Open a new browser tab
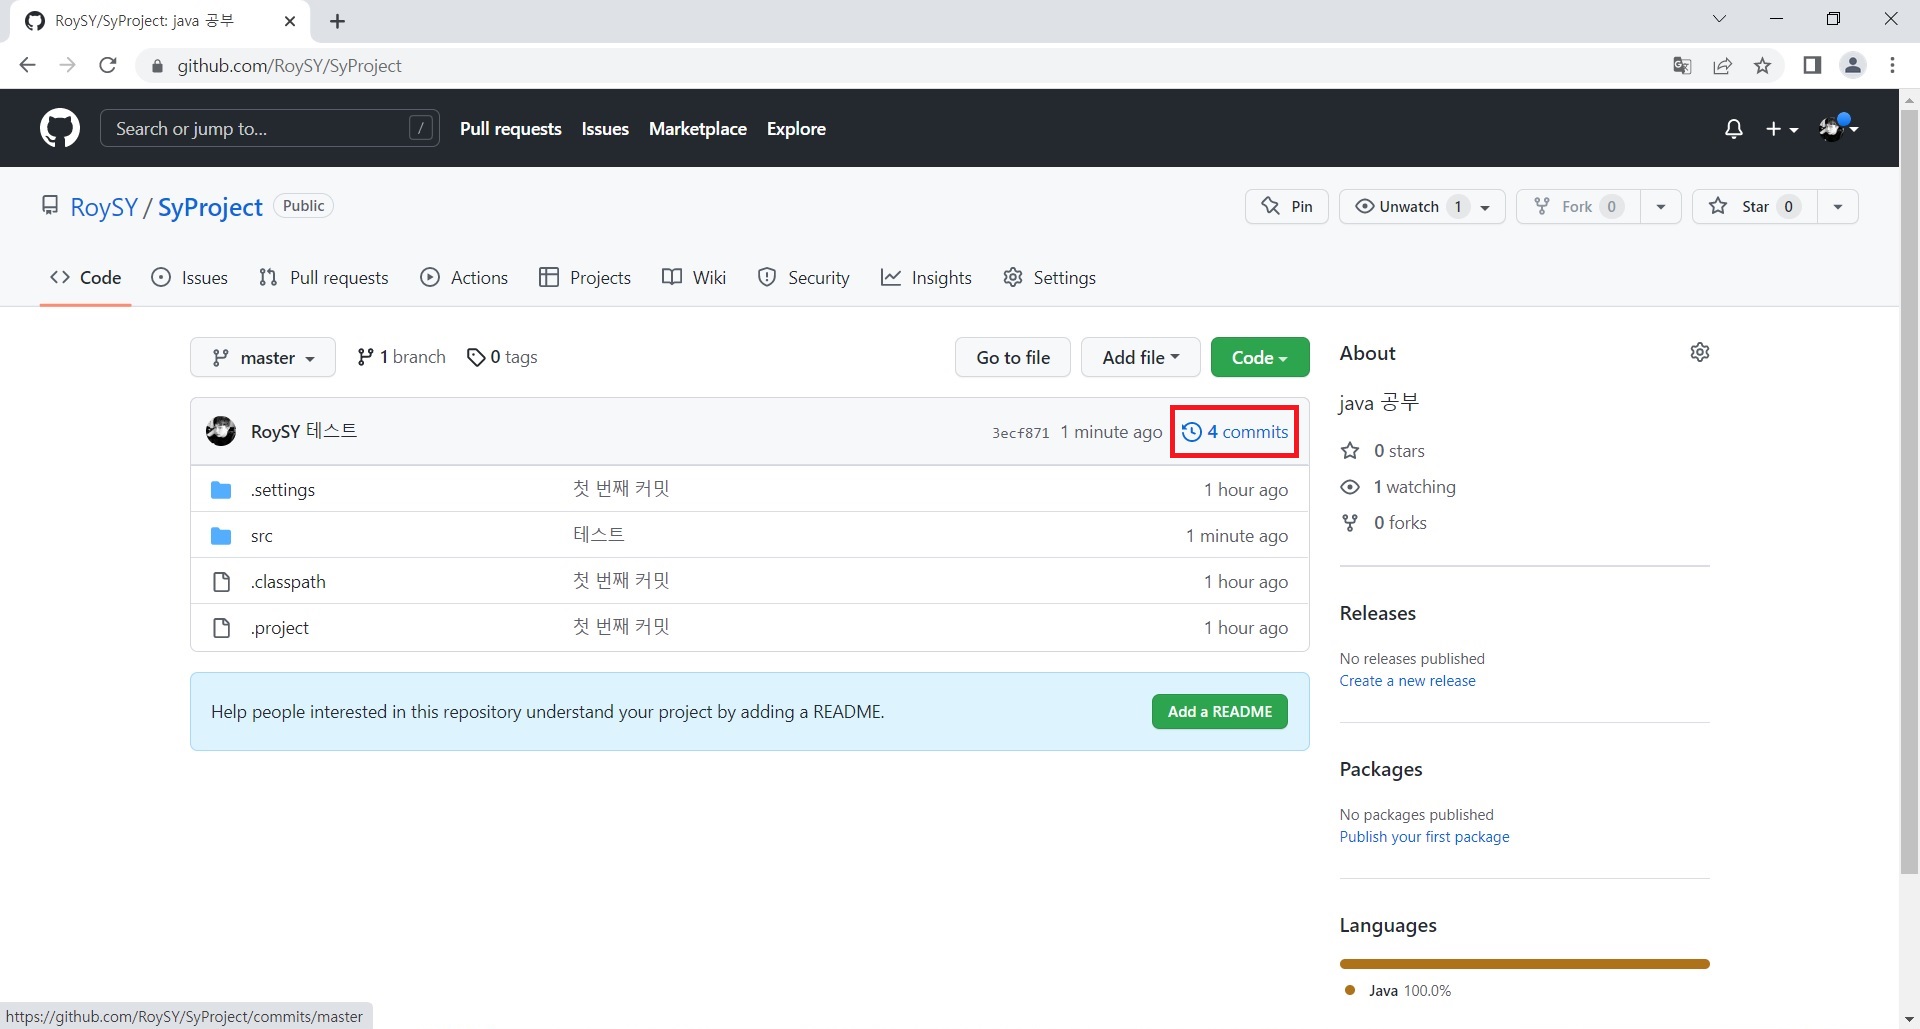The image size is (1920, 1029). pyautogui.click(x=338, y=21)
